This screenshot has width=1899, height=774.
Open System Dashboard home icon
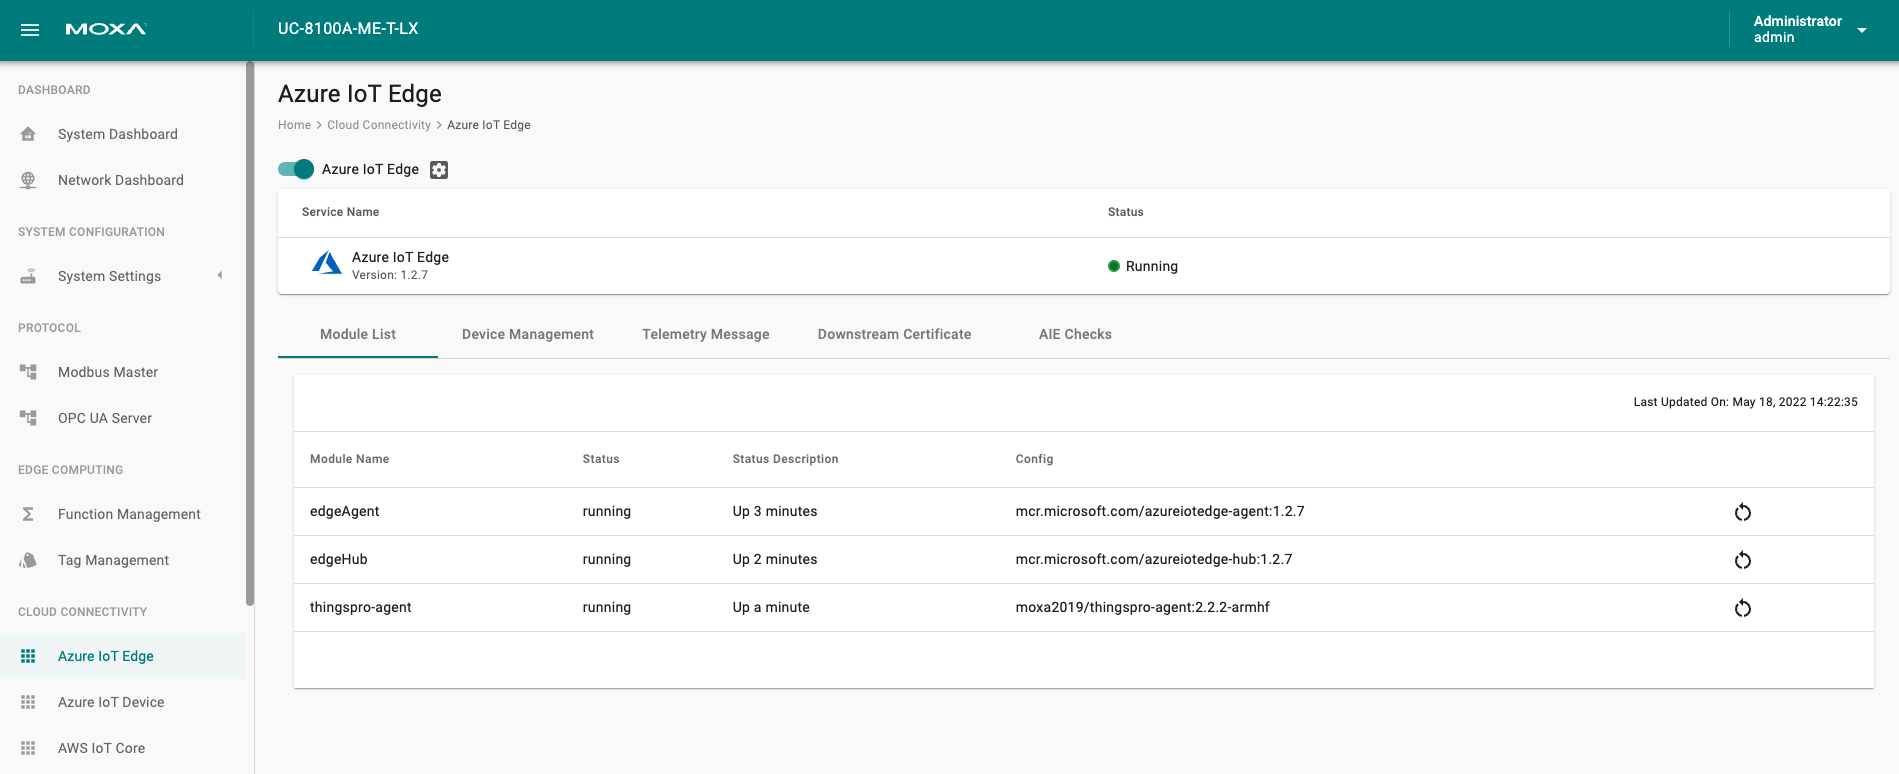tap(28, 134)
